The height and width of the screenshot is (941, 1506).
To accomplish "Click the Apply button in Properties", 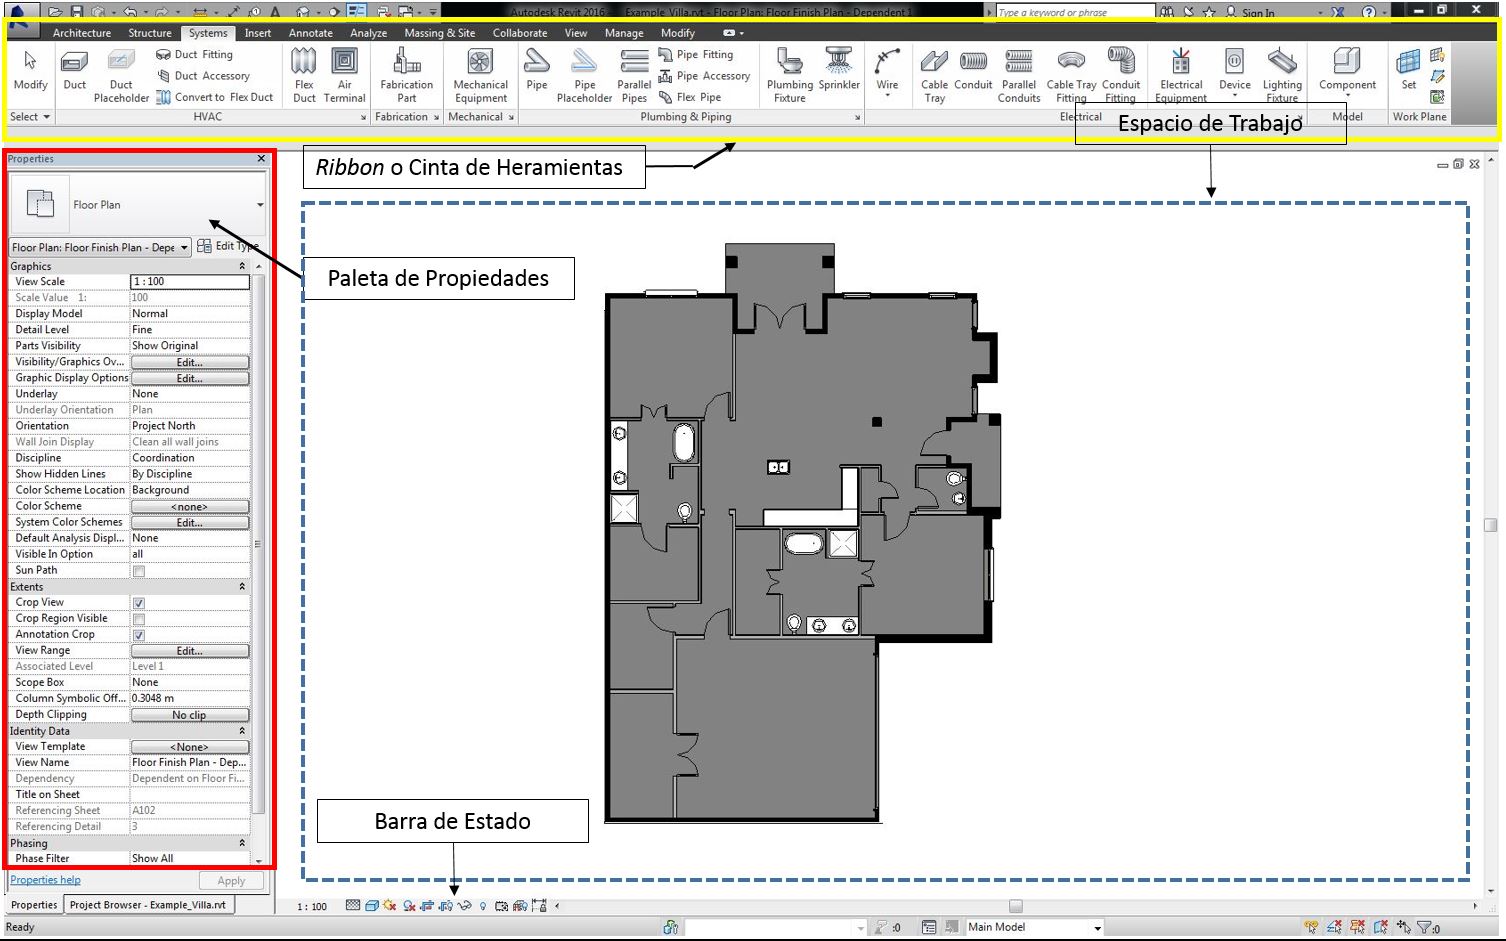I will click(x=231, y=880).
